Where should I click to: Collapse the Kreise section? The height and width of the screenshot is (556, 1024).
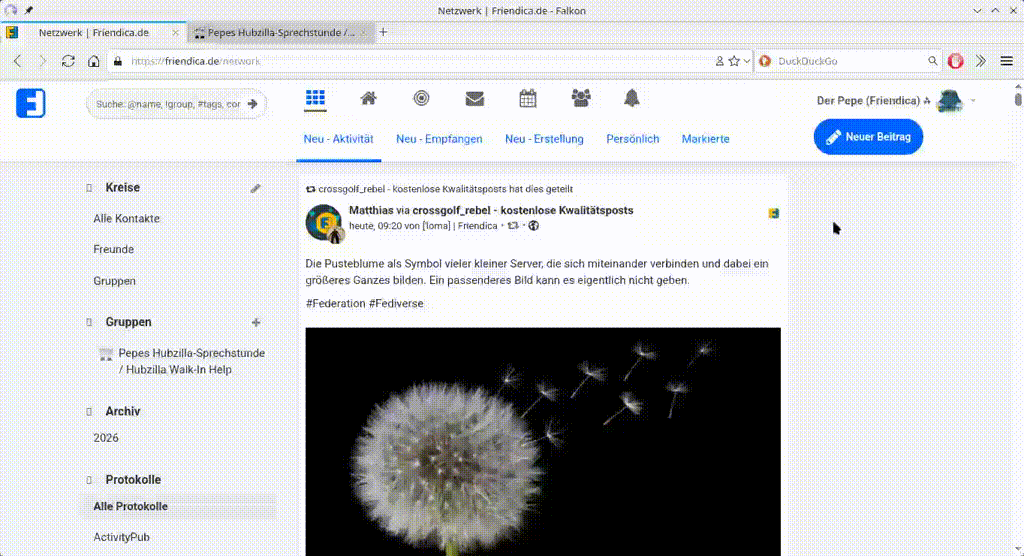click(89, 188)
